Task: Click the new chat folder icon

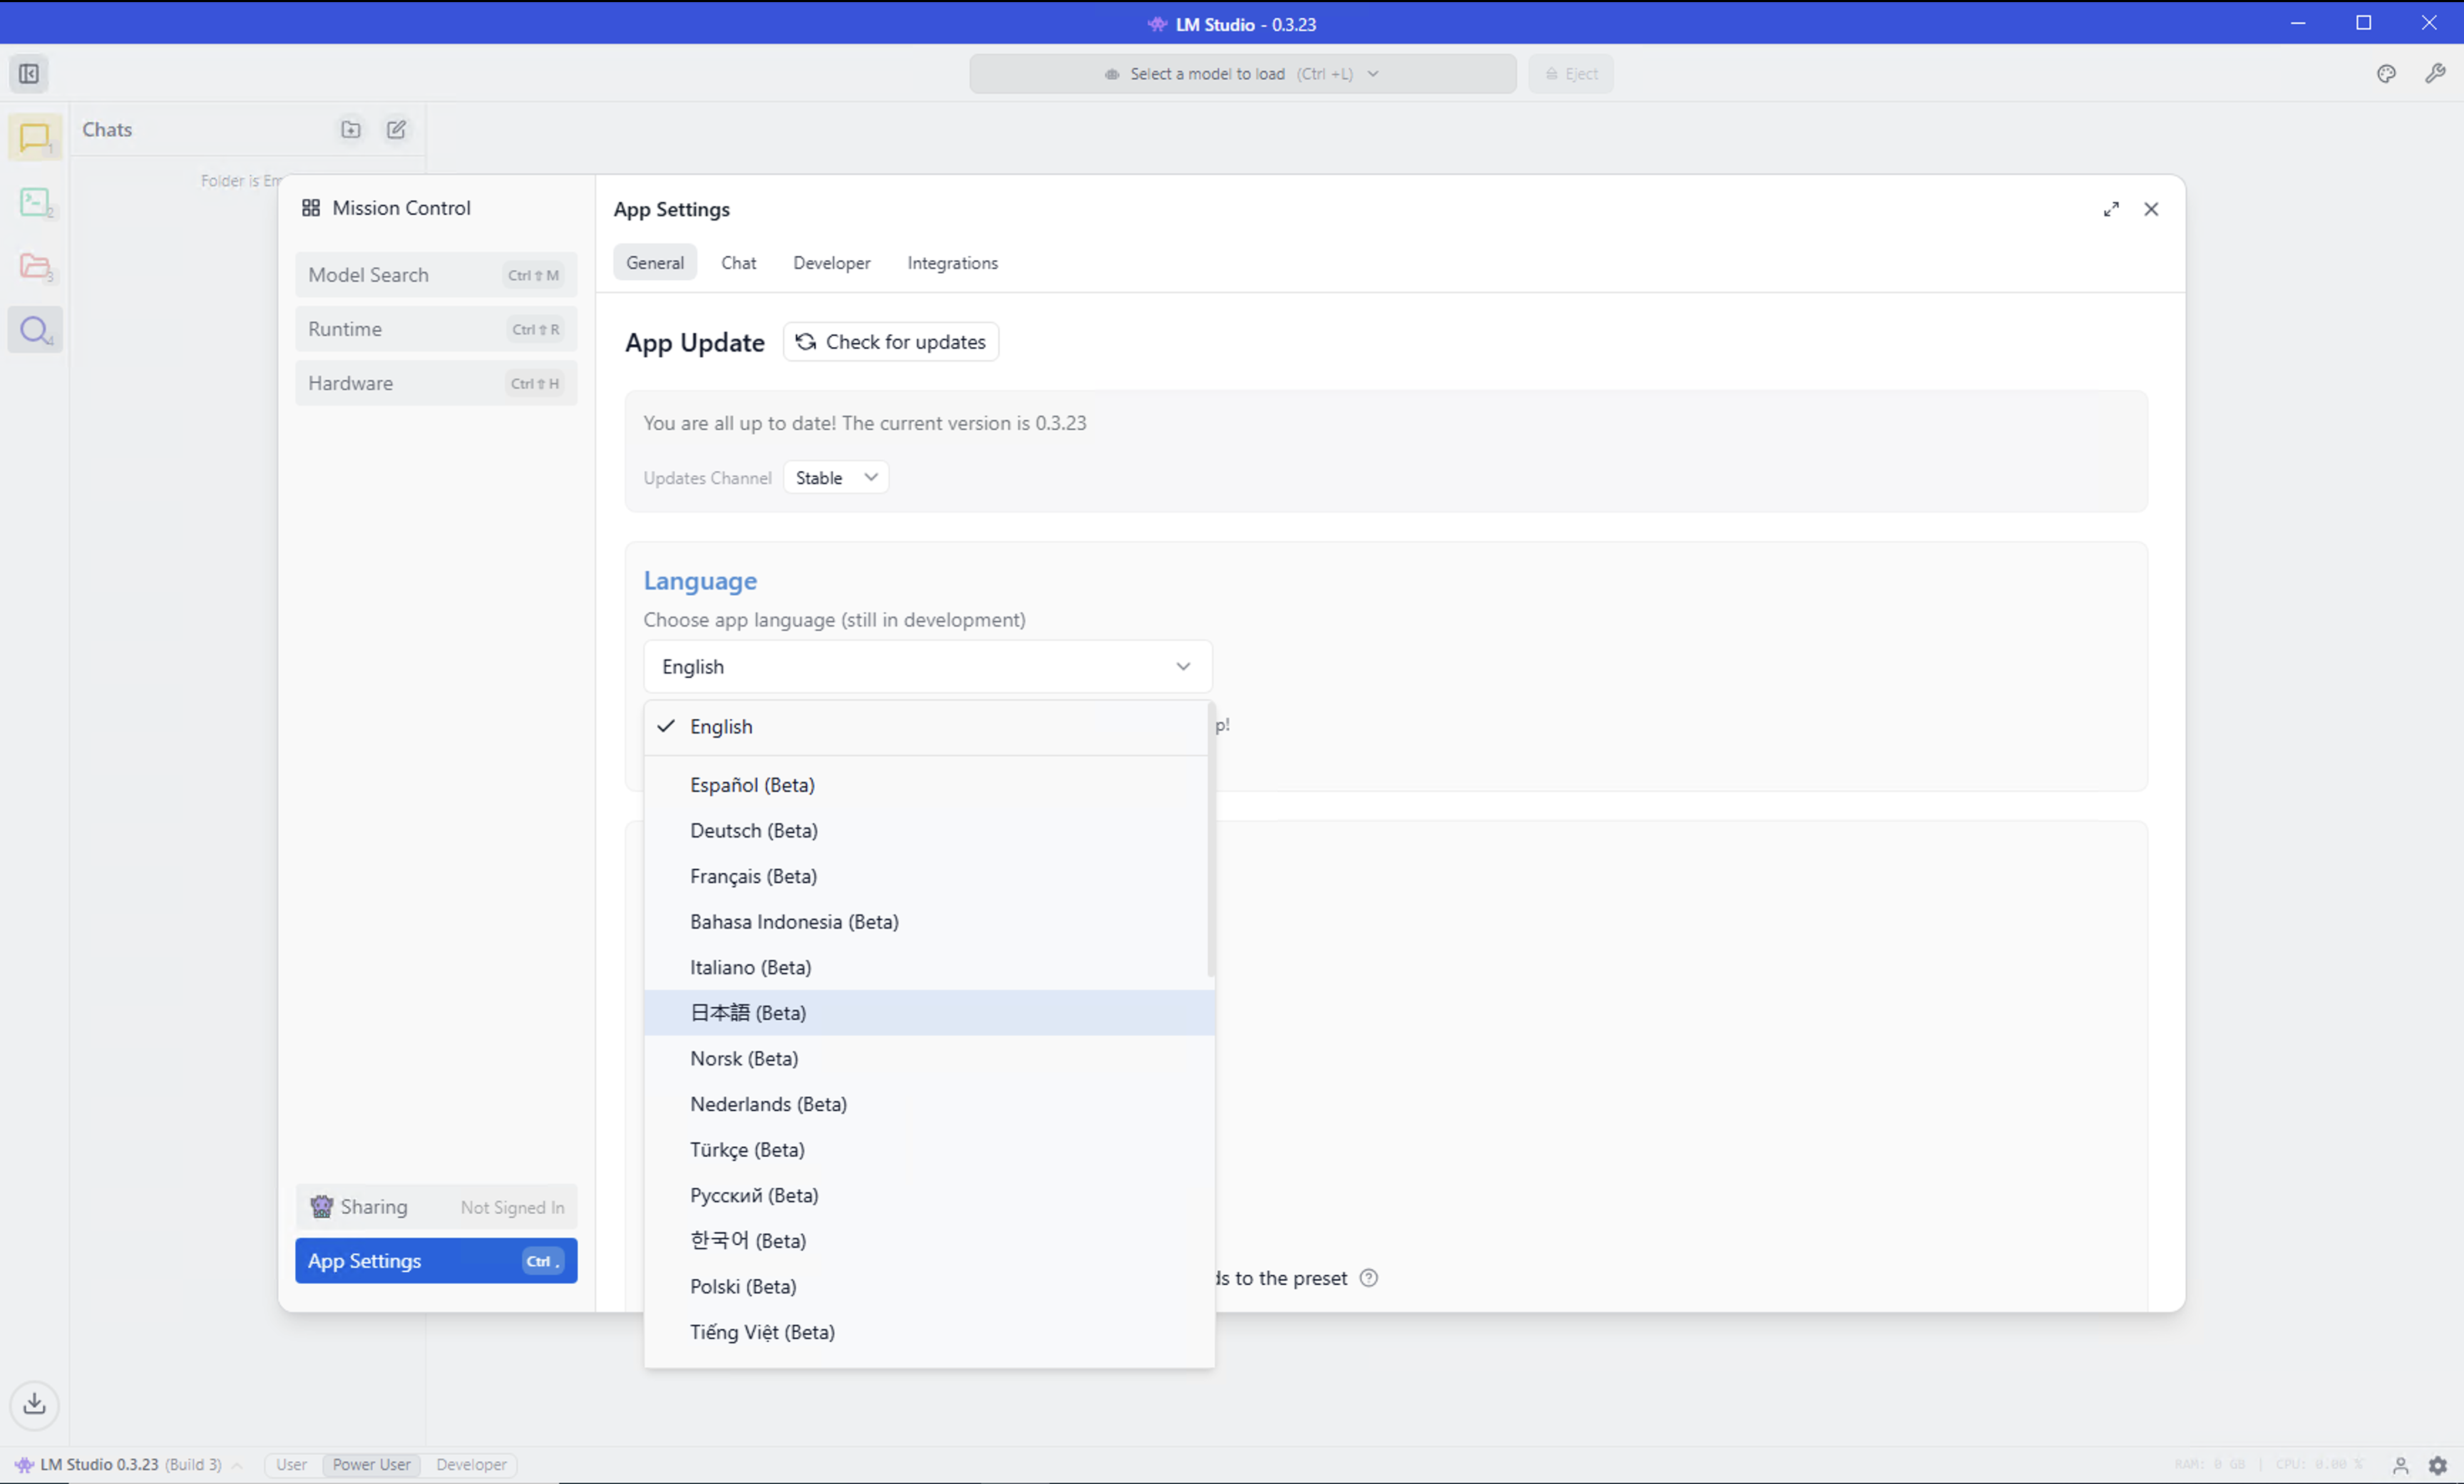Action: pos(350,129)
